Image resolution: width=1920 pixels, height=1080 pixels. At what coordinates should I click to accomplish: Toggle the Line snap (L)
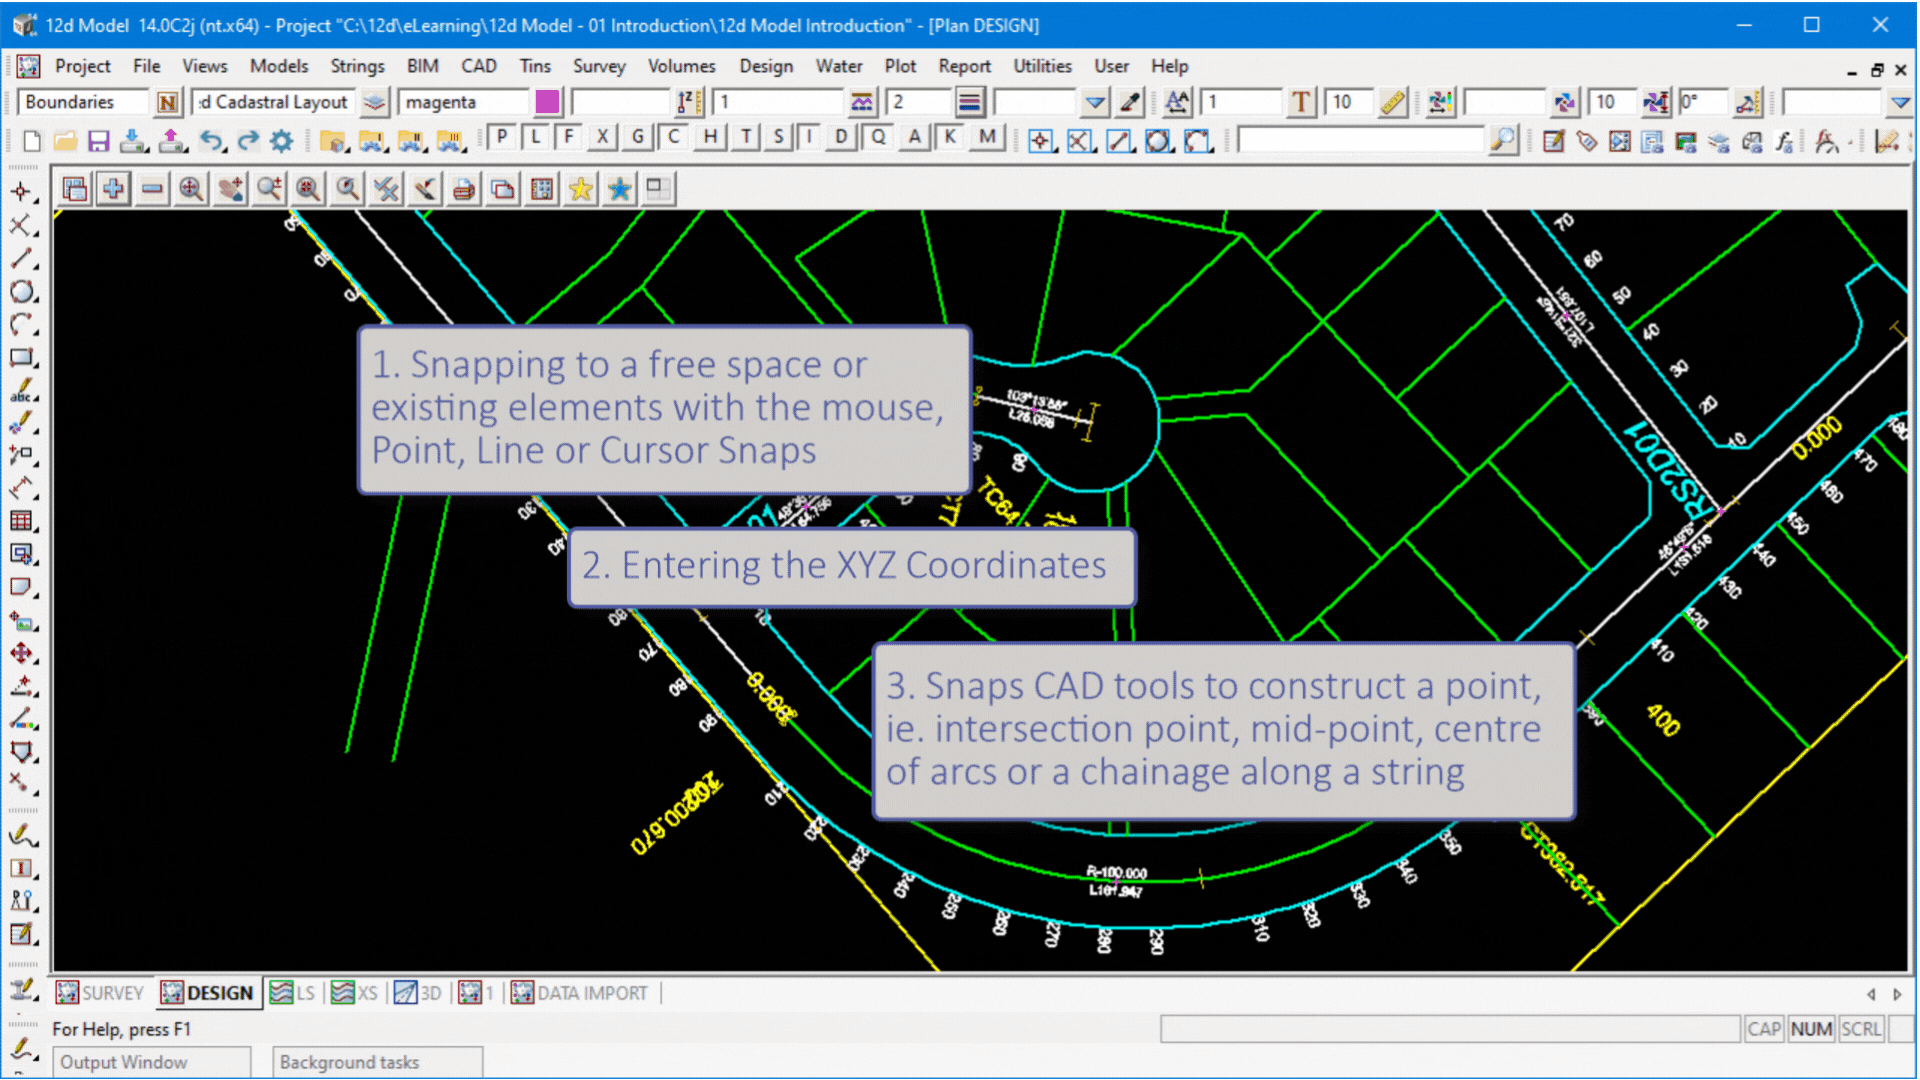(x=536, y=137)
